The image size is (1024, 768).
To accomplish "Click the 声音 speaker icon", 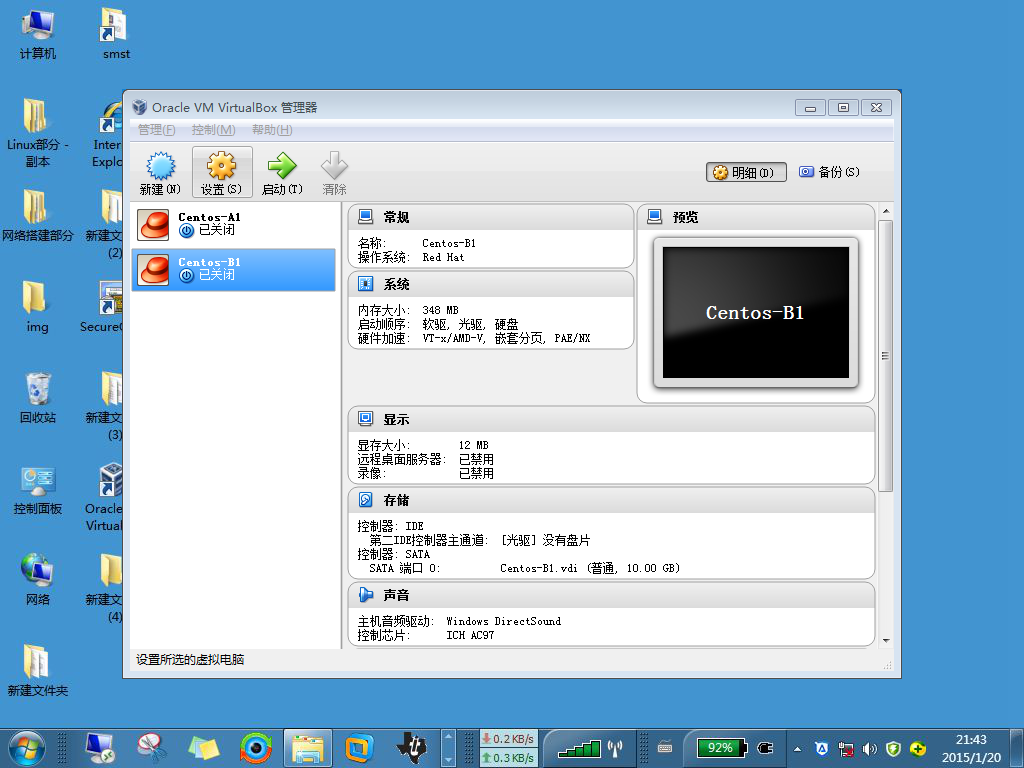I will [x=366, y=594].
